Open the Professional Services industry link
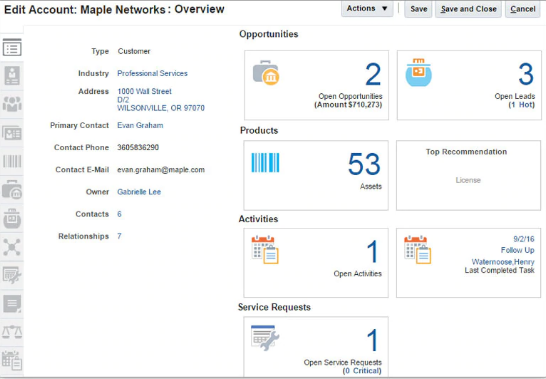This screenshot has height=379, width=546. click(x=152, y=73)
